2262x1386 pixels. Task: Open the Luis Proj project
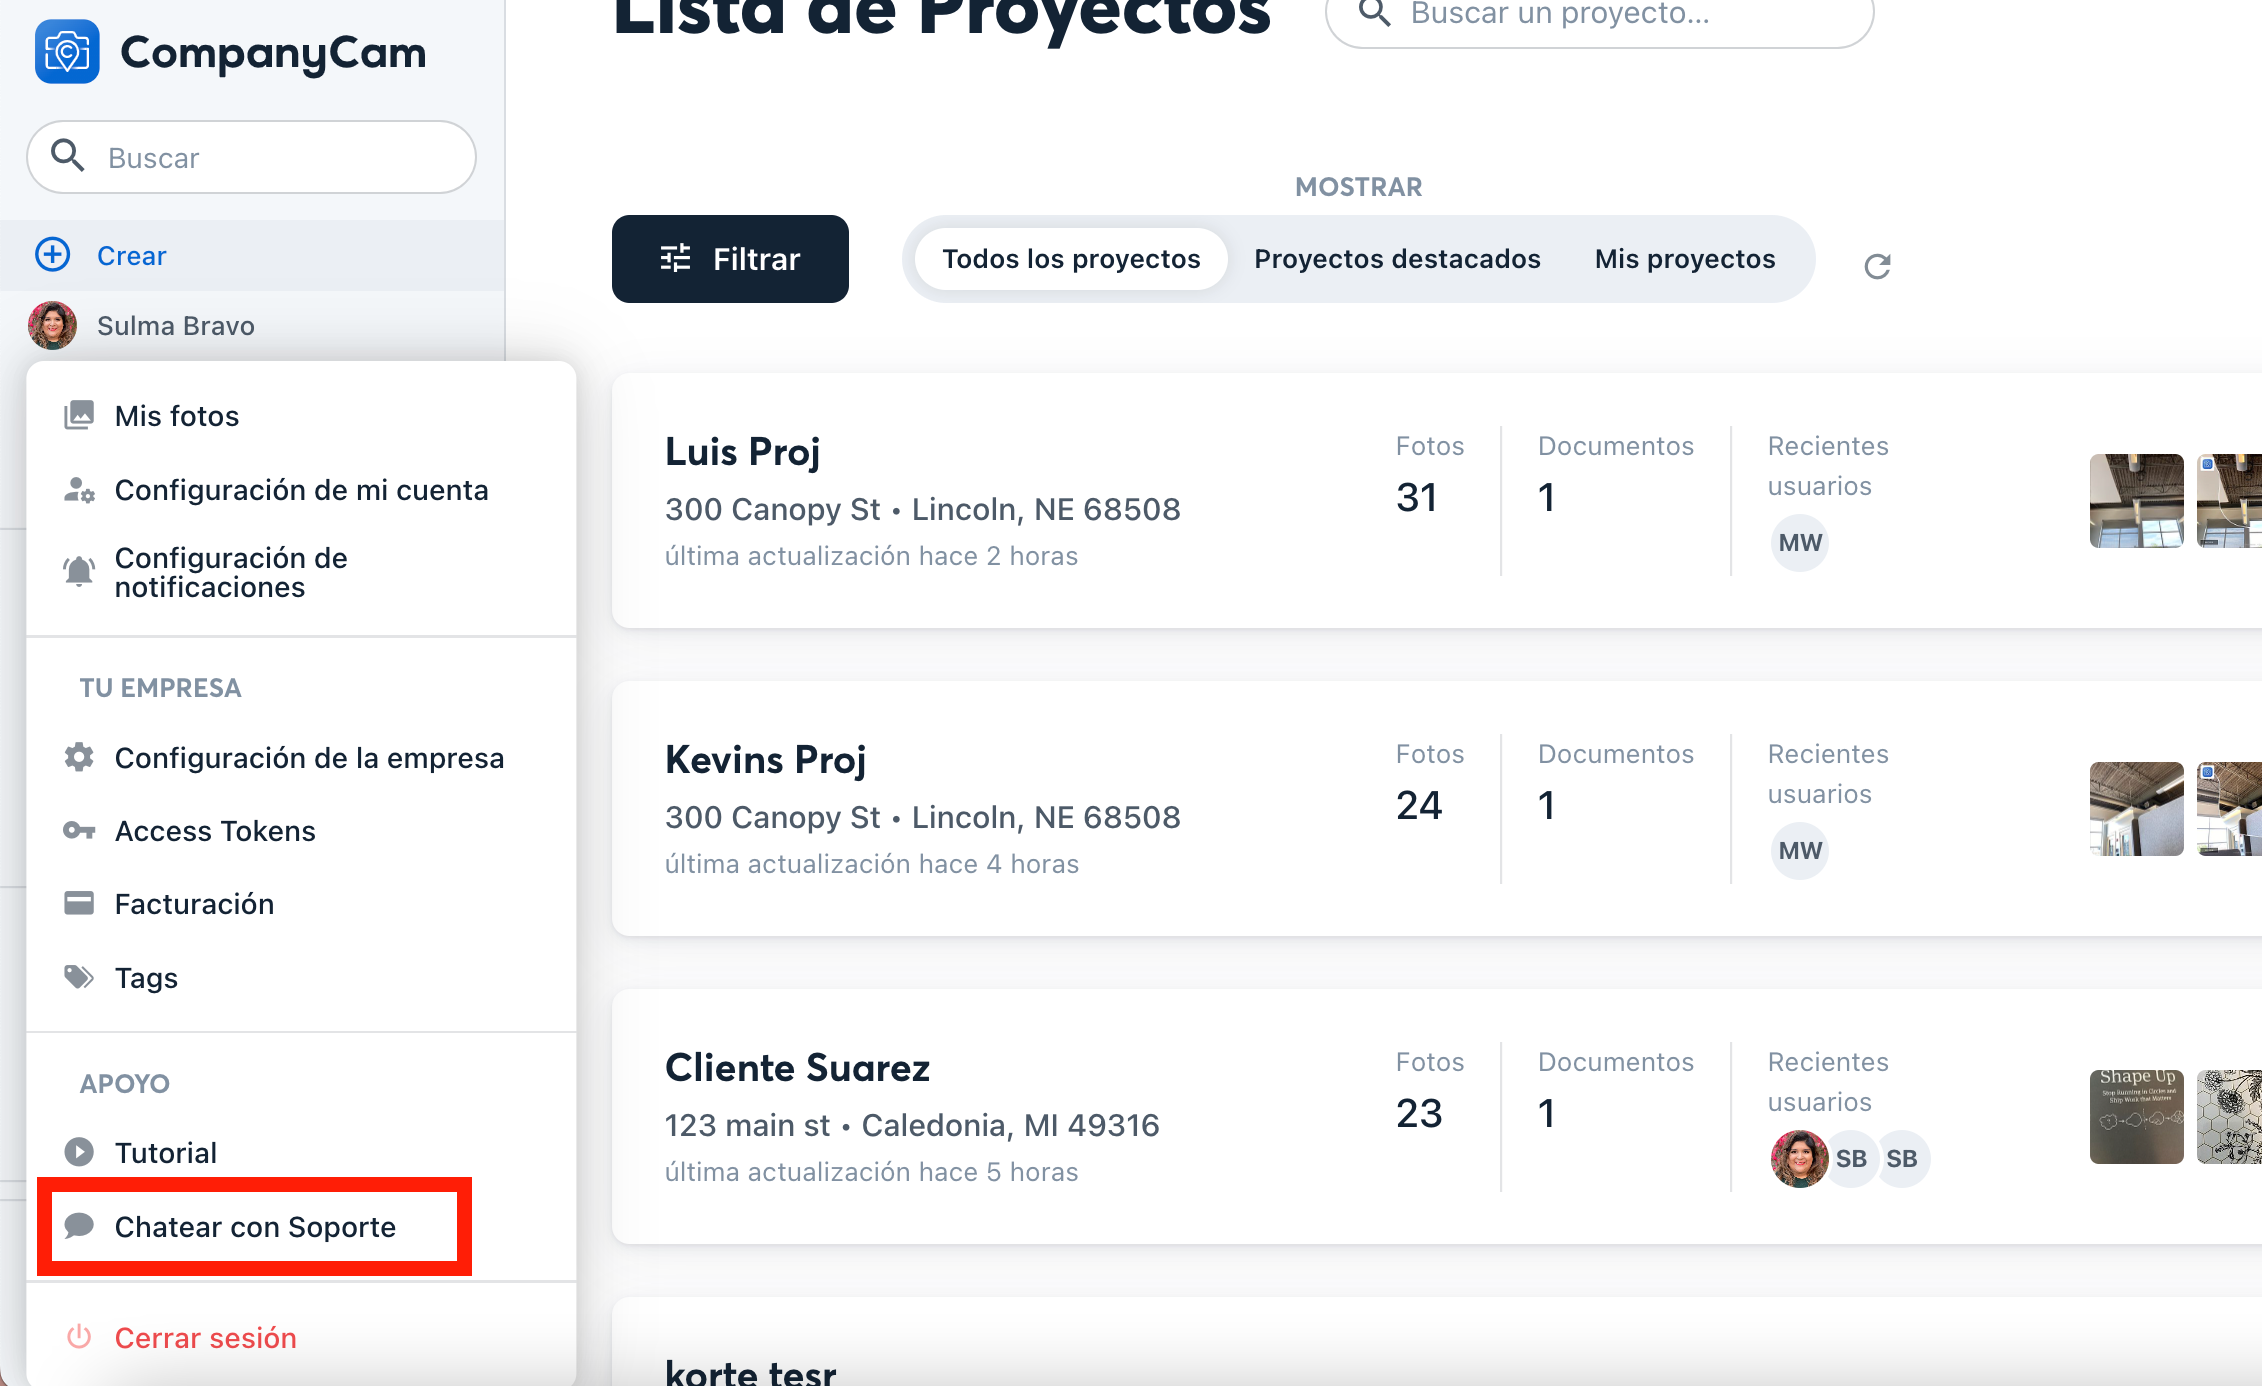pos(742,452)
